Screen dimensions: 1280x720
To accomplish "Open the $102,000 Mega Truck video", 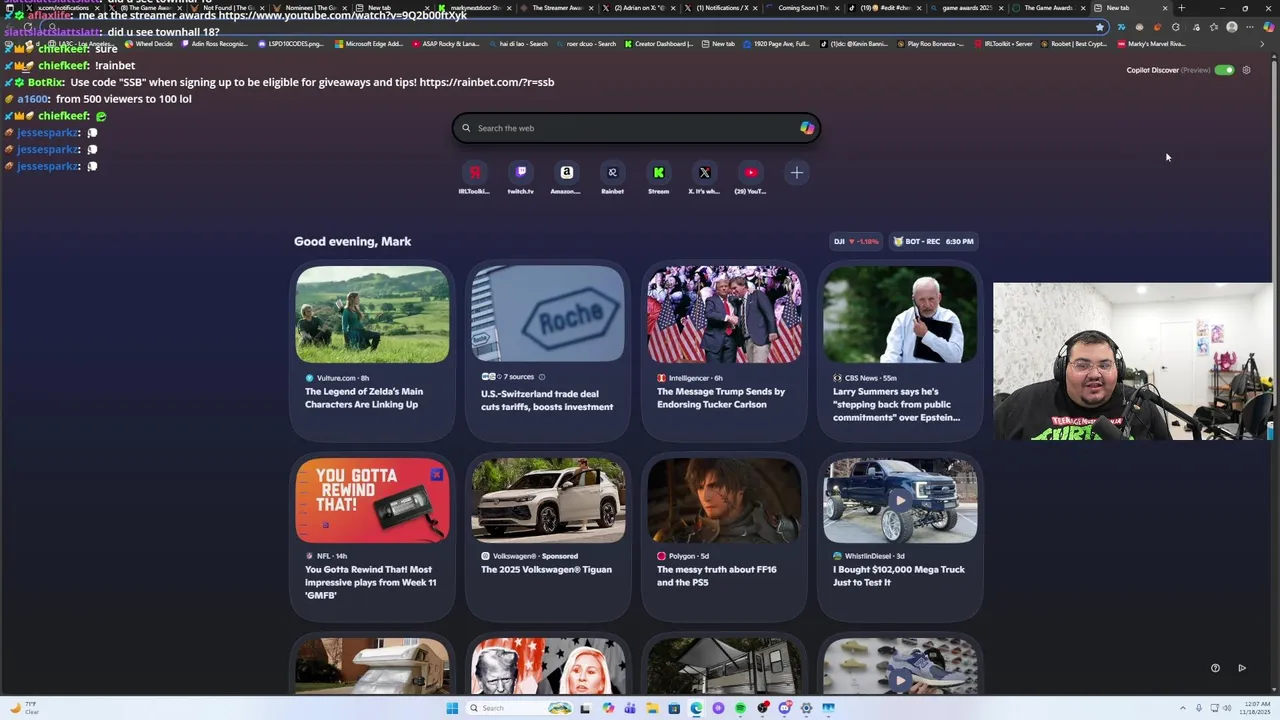I will [x=900, y=538].
